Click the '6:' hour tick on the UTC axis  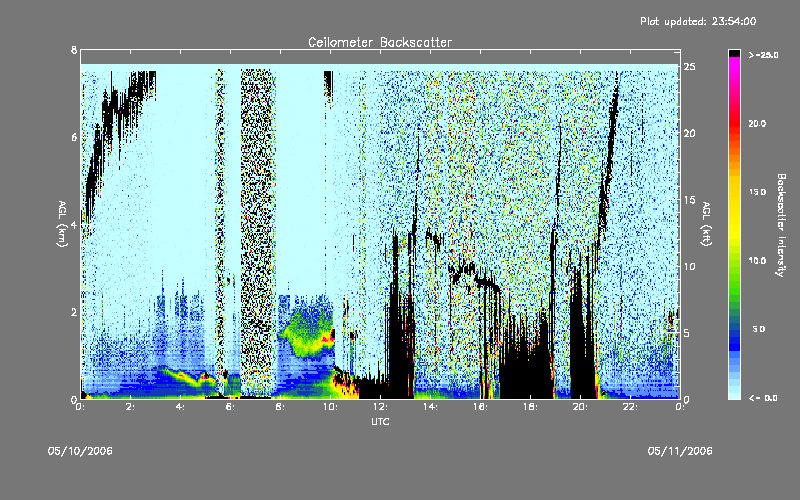[230, 407]
